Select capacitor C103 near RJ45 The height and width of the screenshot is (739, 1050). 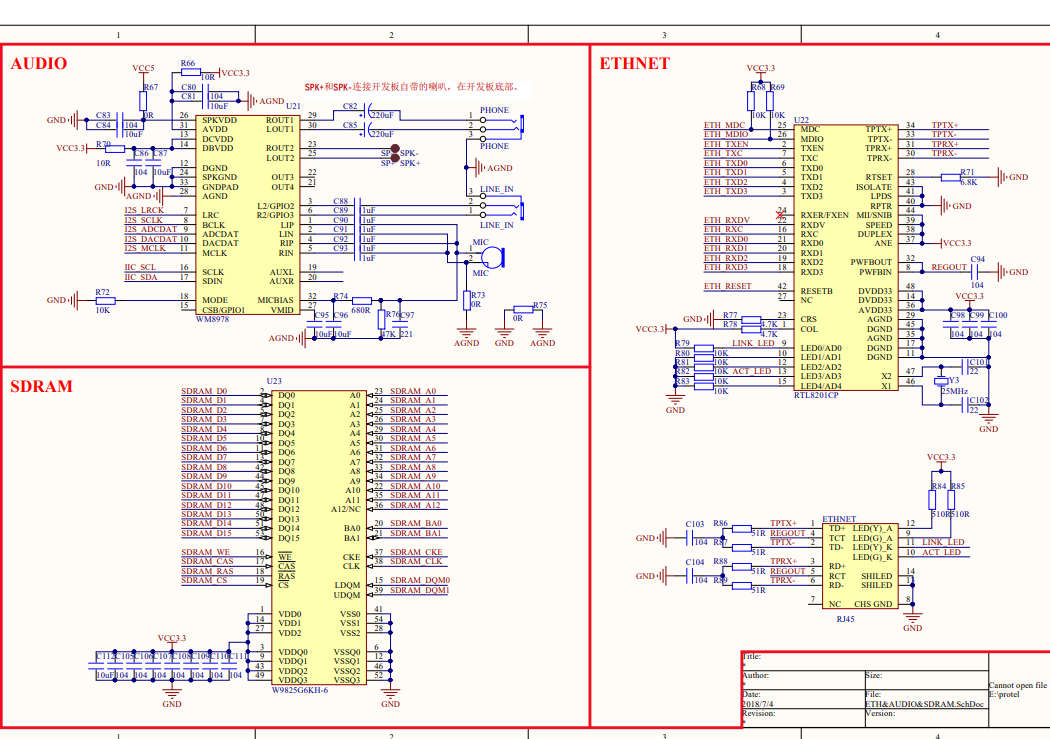pyautogui.click(x=690, y=538)
